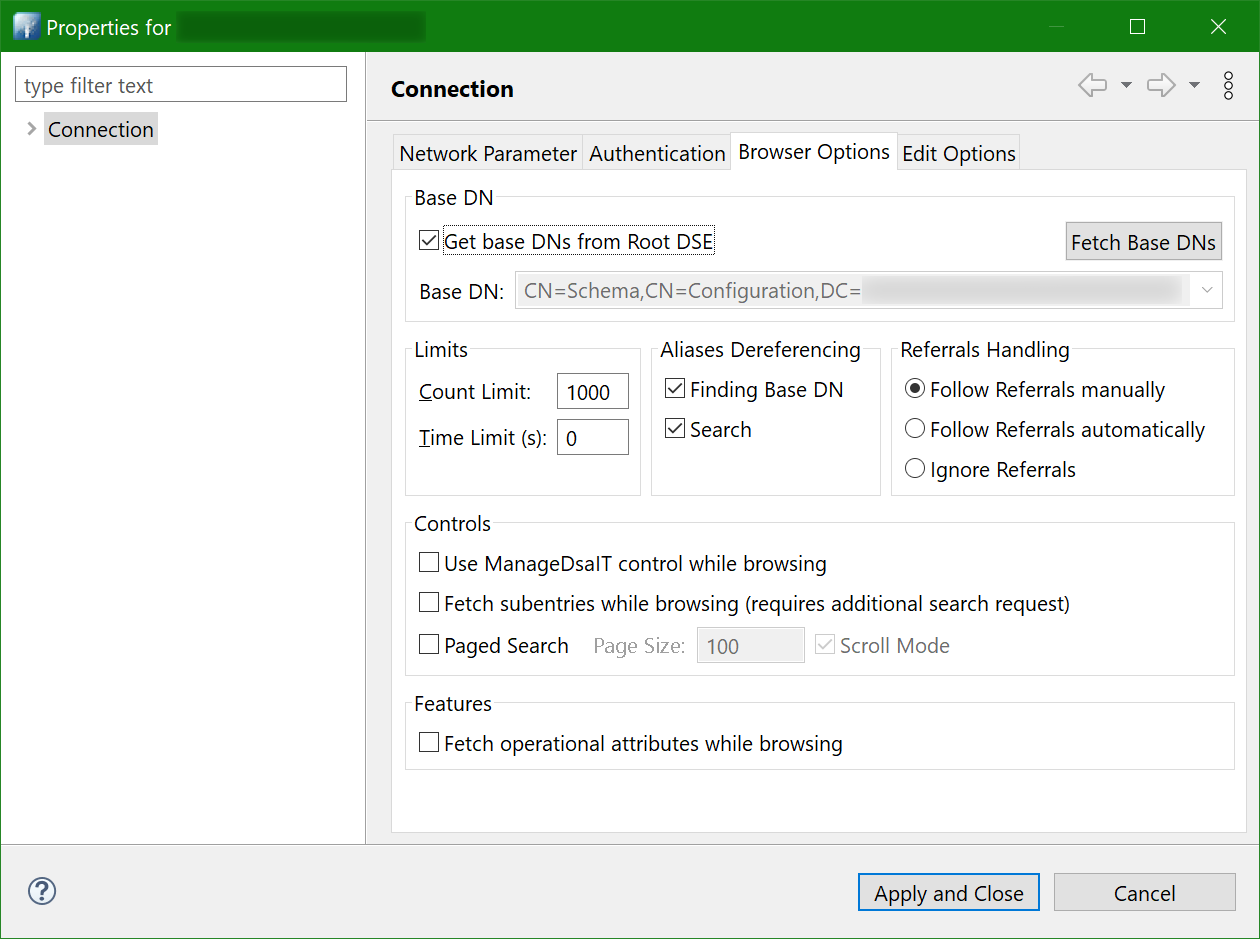The height and width of the screenshot is (939, 1260).
Task: Click Apply and Close
Action: [948, 893]
